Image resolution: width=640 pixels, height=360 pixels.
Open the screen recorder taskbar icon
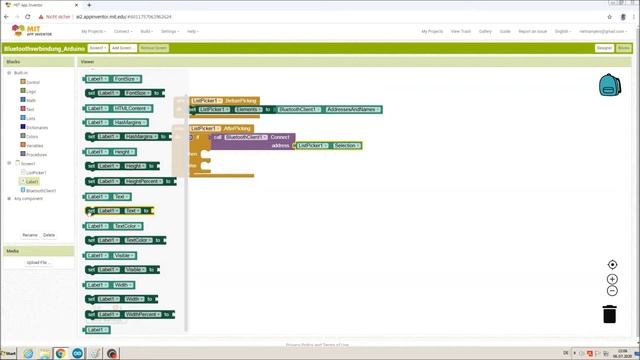[112, 353]
